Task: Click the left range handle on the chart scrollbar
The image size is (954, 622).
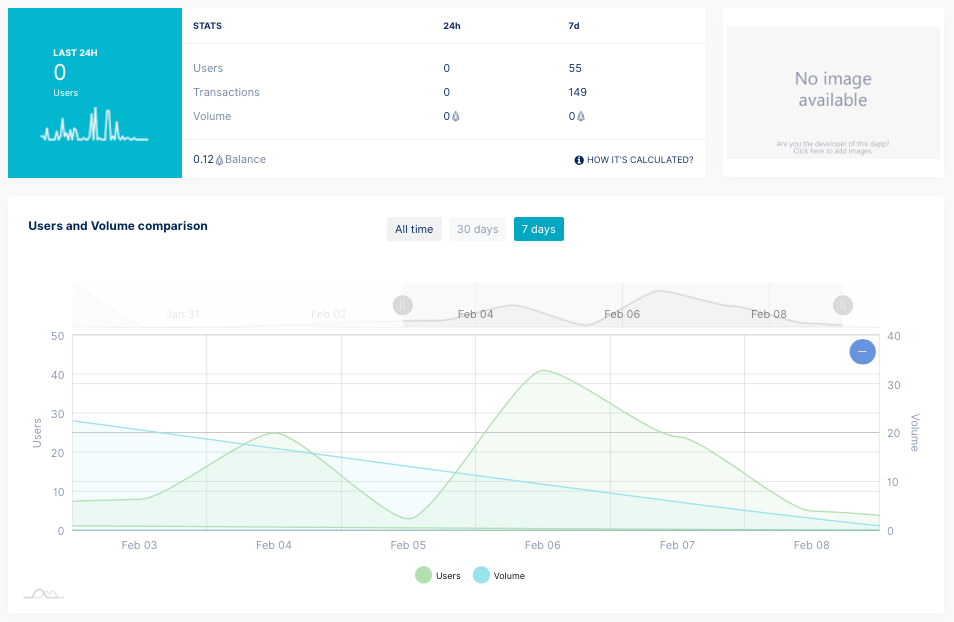Action: [403, 305]
